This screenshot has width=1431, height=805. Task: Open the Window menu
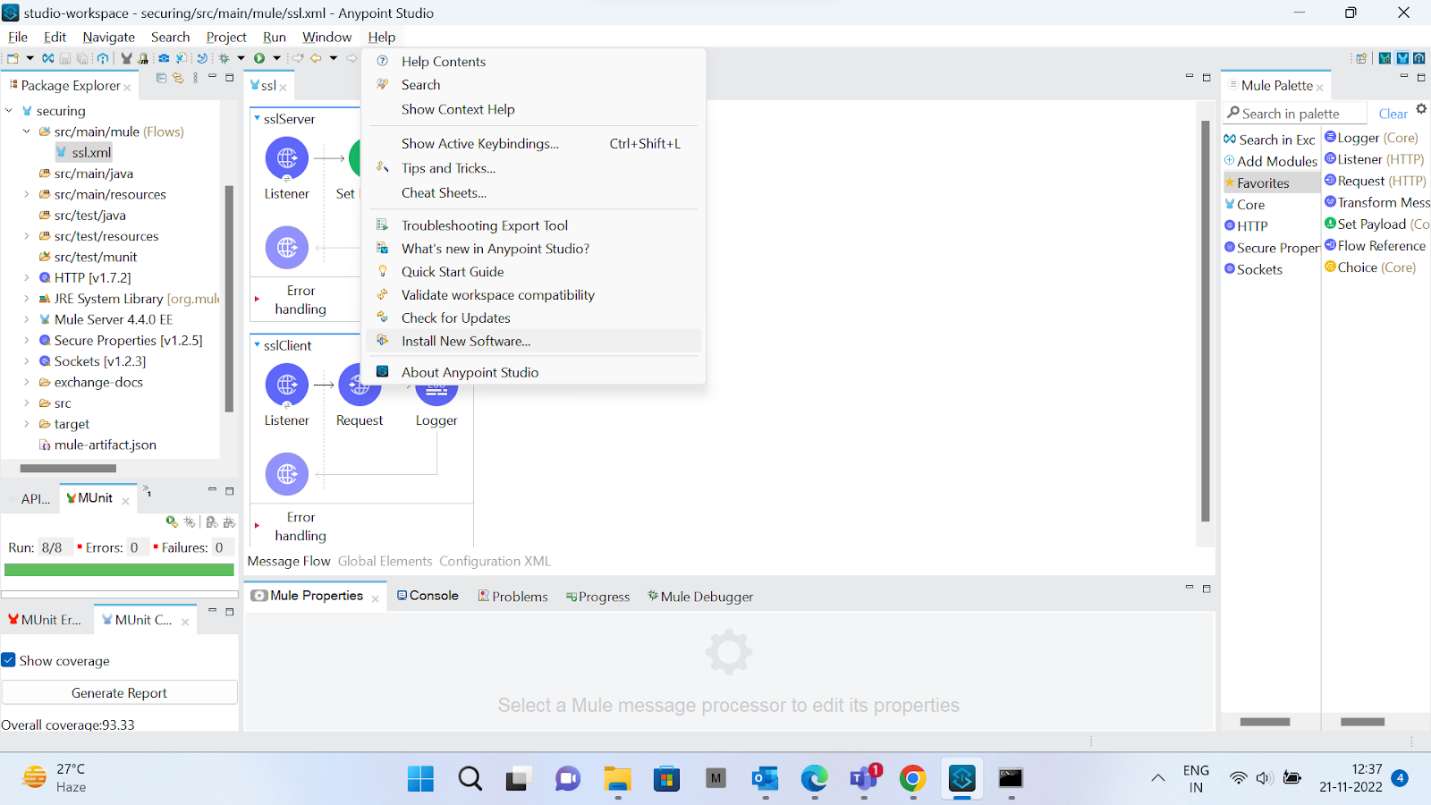(x=326, y=37)
